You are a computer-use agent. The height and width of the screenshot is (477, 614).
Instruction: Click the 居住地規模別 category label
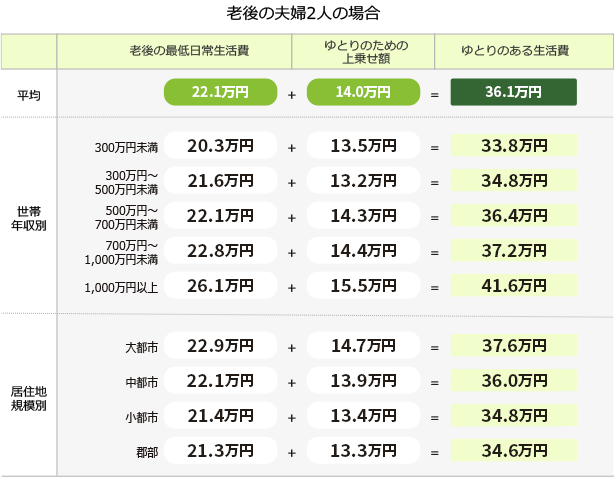29,398
